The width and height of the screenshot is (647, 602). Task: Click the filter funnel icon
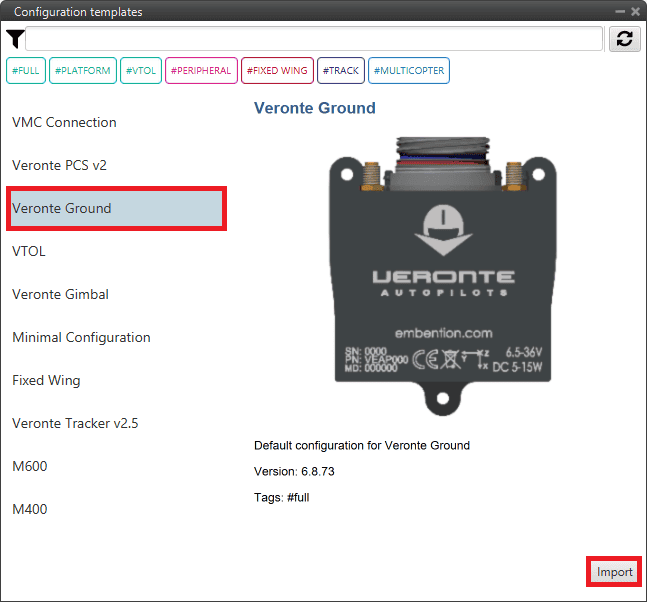pyautogui.click(x=14, y=39)
